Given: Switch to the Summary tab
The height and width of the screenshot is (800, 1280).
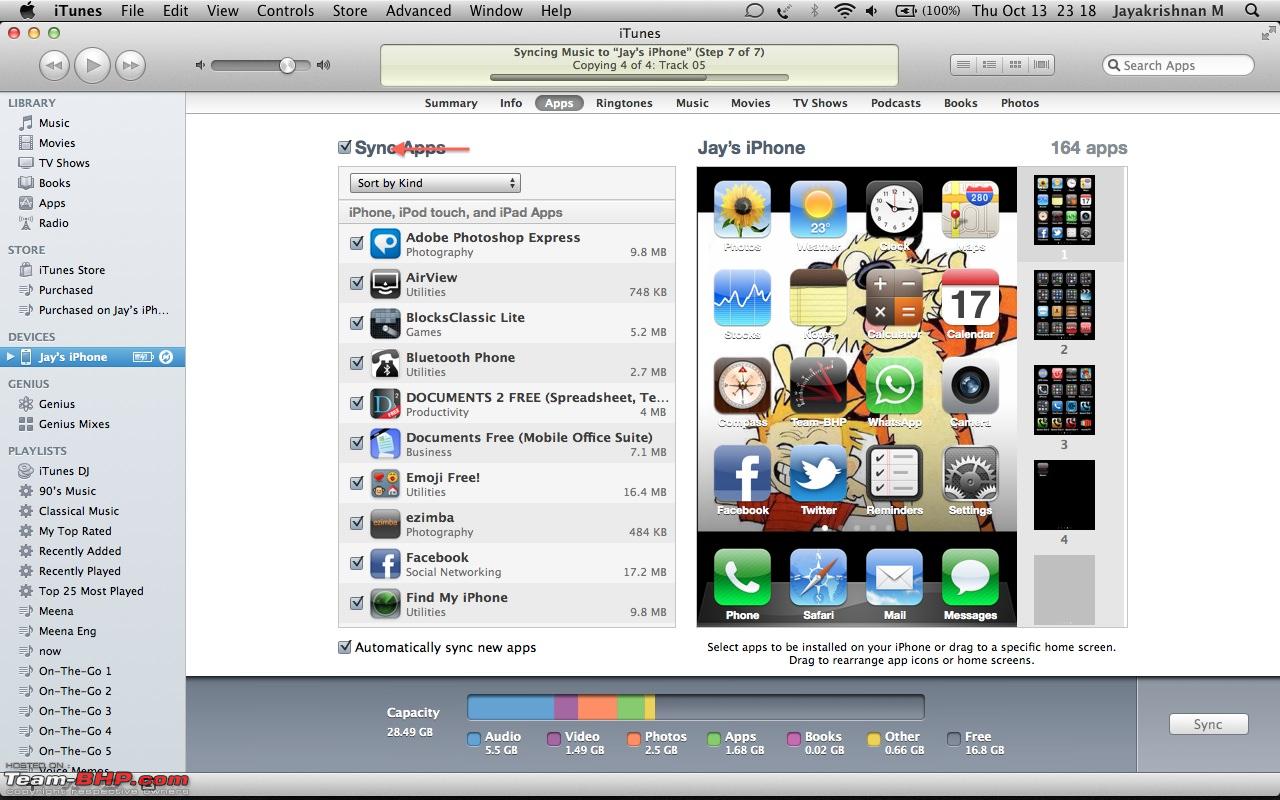Looking at the screenshot, I should 450,103.
